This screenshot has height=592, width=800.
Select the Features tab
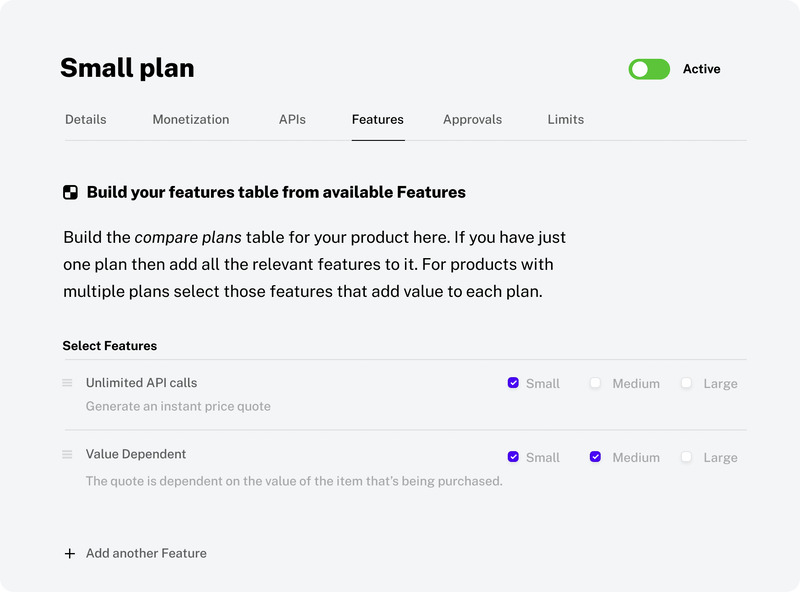[x=377, y=119]
